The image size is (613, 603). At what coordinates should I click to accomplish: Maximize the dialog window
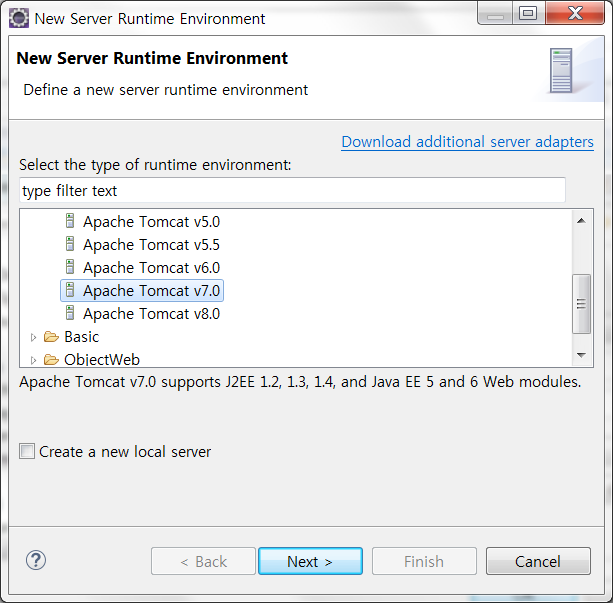pos(528,13)
